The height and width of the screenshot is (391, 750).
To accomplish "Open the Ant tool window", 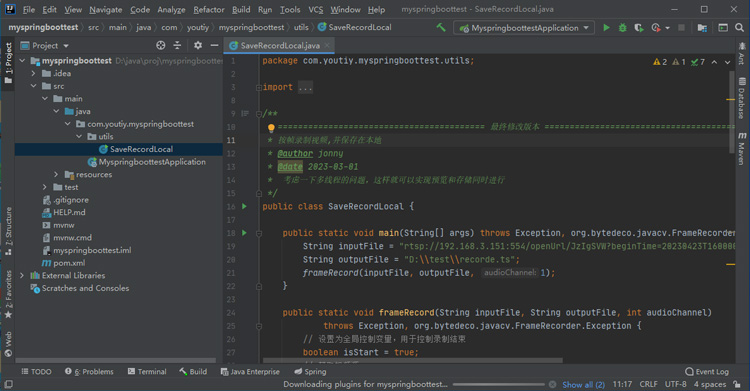I will 741,54.
